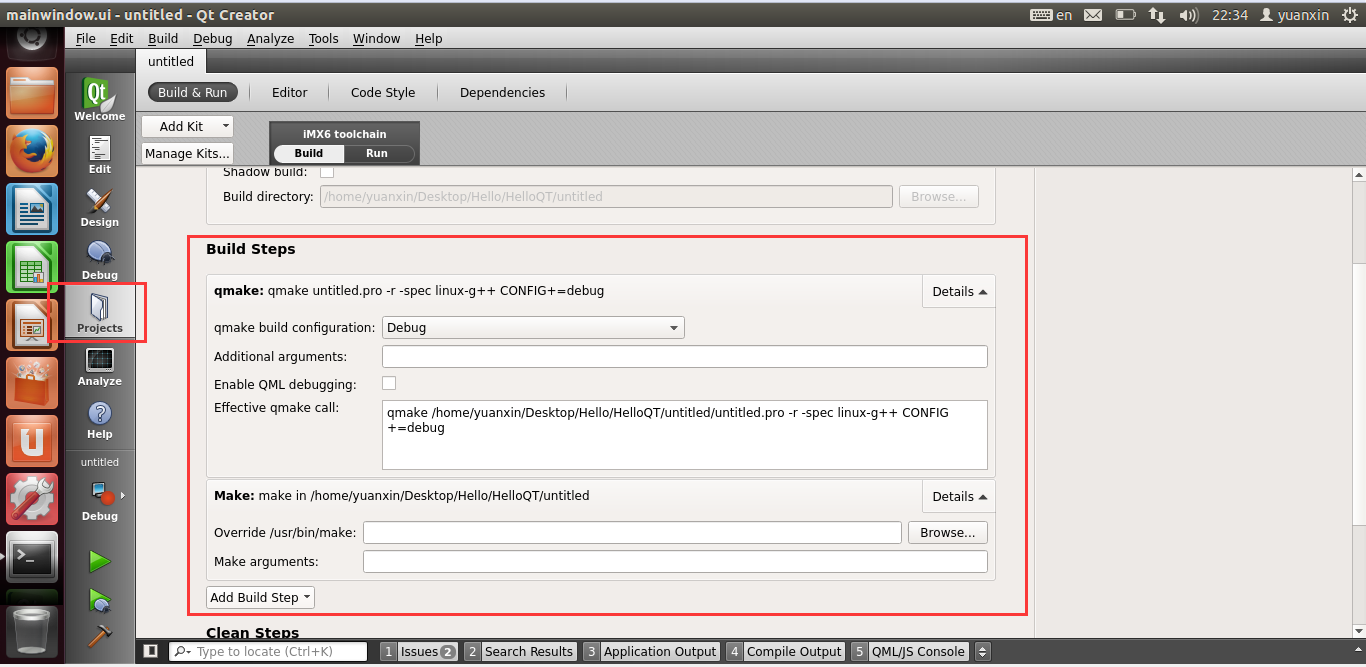Click the Start Debugging button
This screenshot has width=1366, height=667.
click(99, 600)
